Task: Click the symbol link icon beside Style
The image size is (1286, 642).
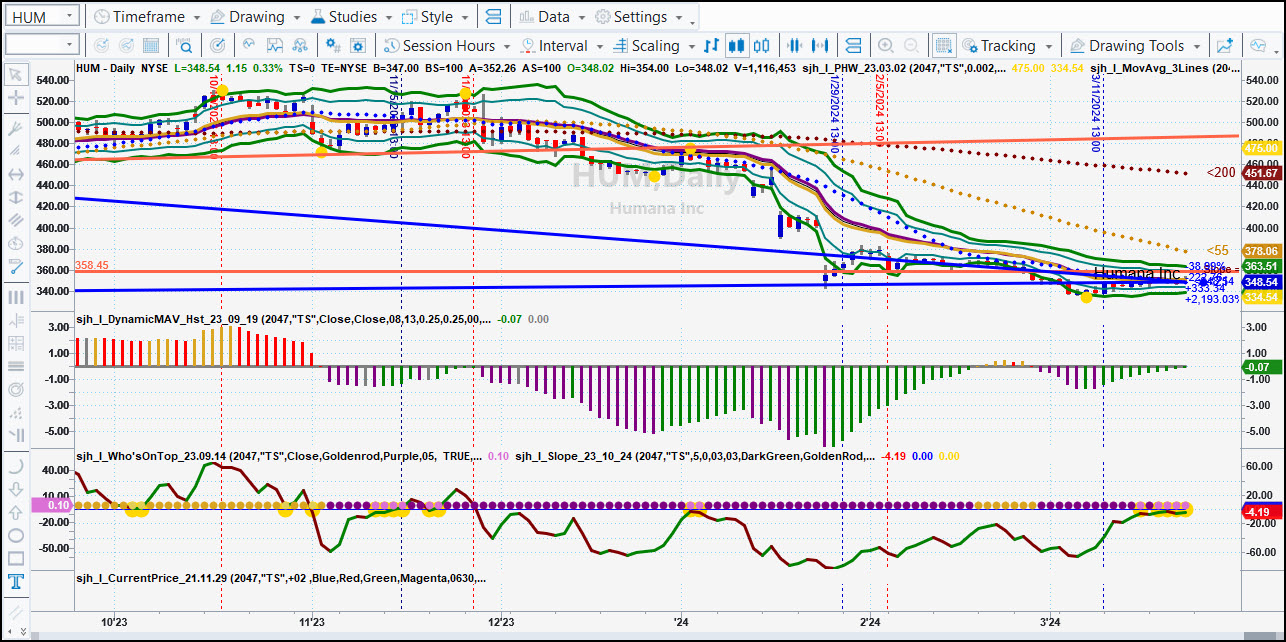Action: click(493, 17)
